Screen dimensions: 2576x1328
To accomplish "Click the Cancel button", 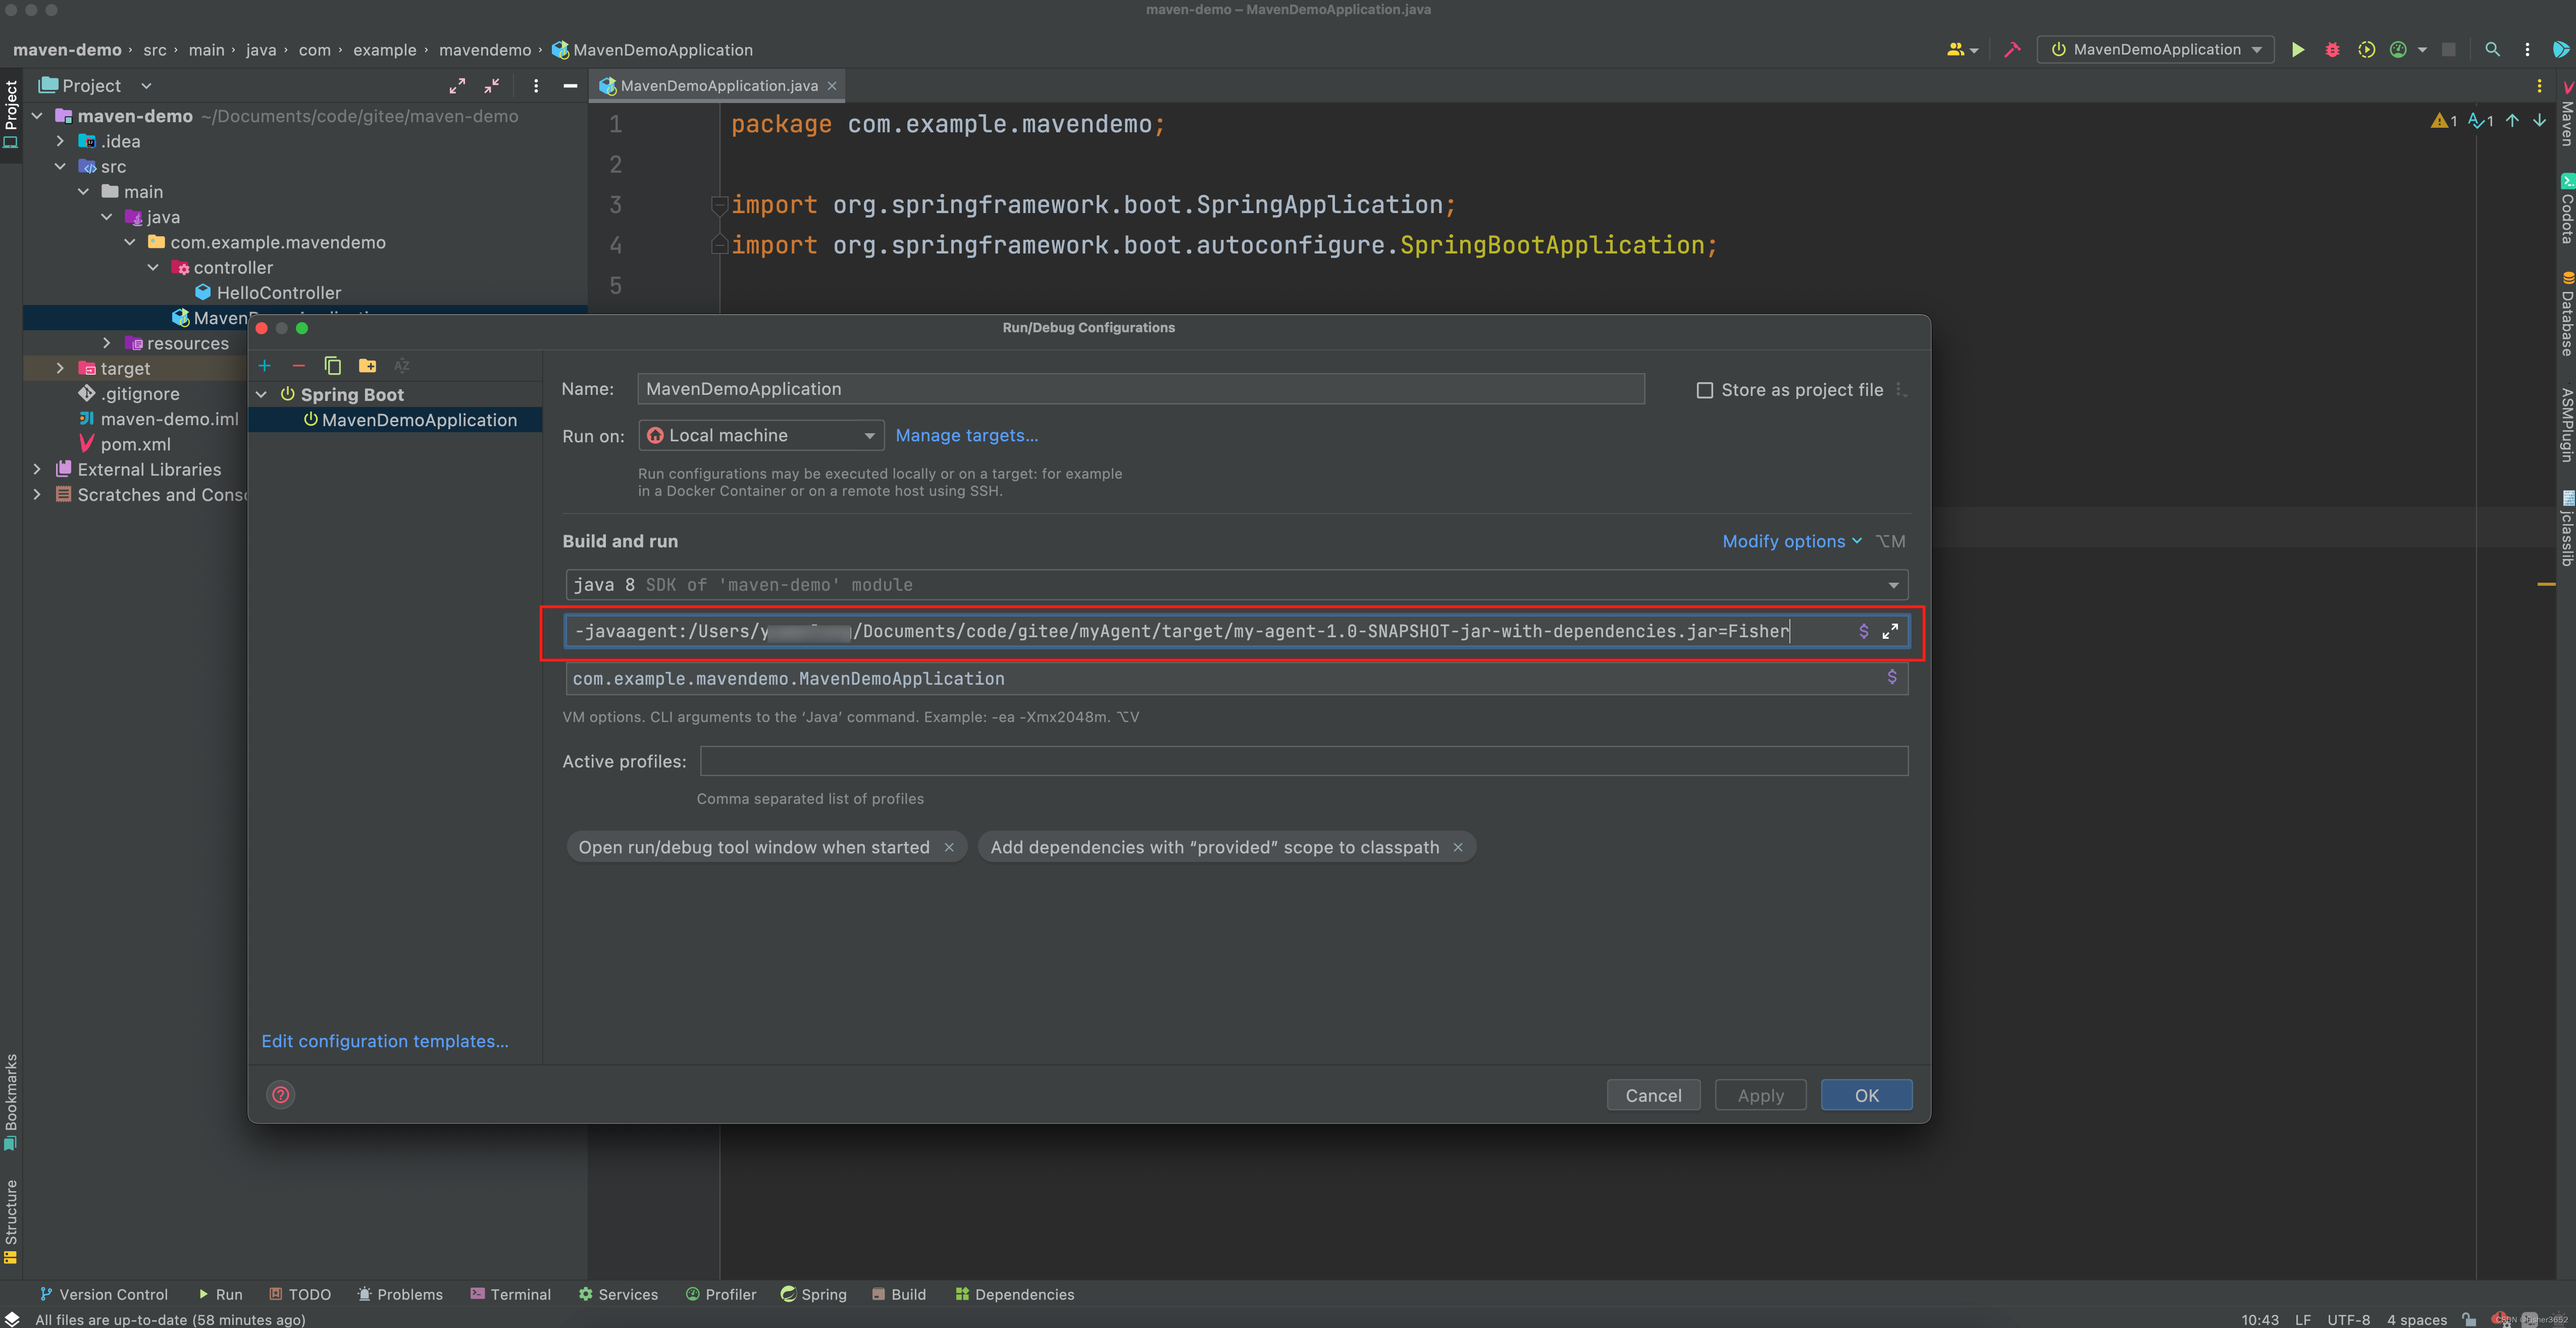I will [x=1653, y=1095].
